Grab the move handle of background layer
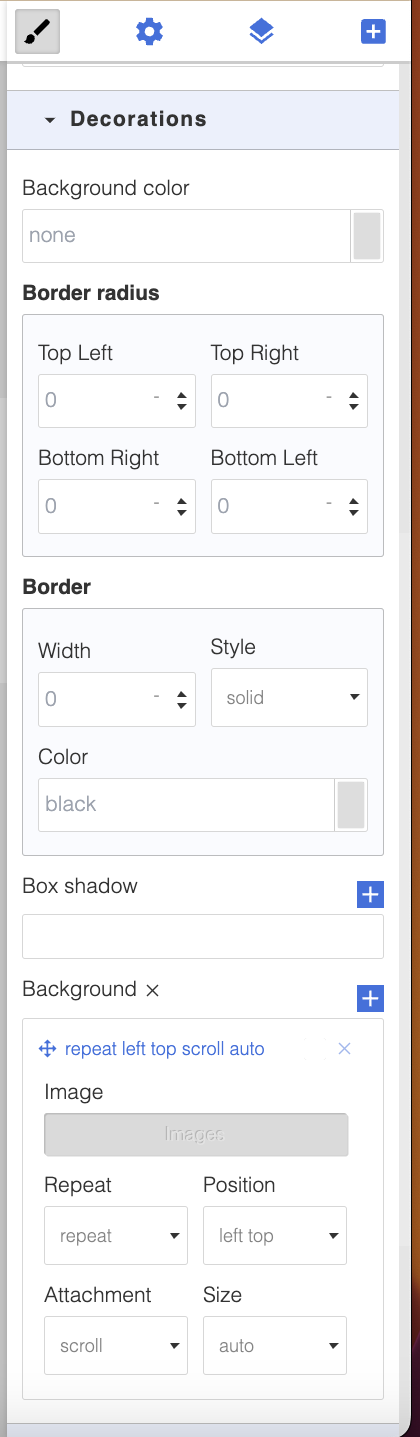420x1437 pixels. click(x=47, y=1049)
